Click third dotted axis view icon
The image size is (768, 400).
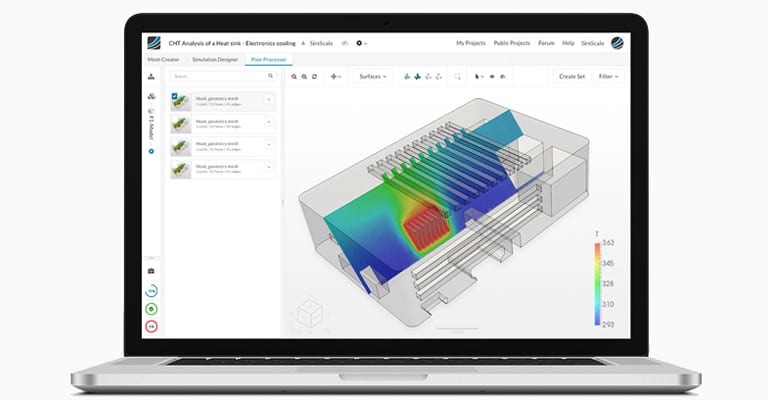(428, 76)
